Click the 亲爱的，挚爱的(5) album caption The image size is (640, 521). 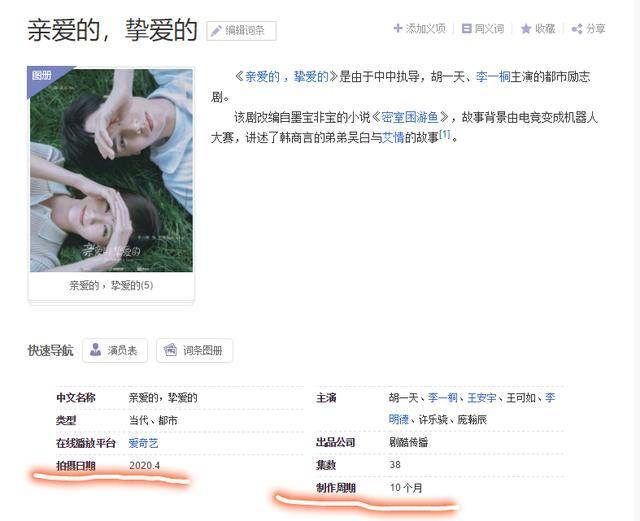(111, 285)
